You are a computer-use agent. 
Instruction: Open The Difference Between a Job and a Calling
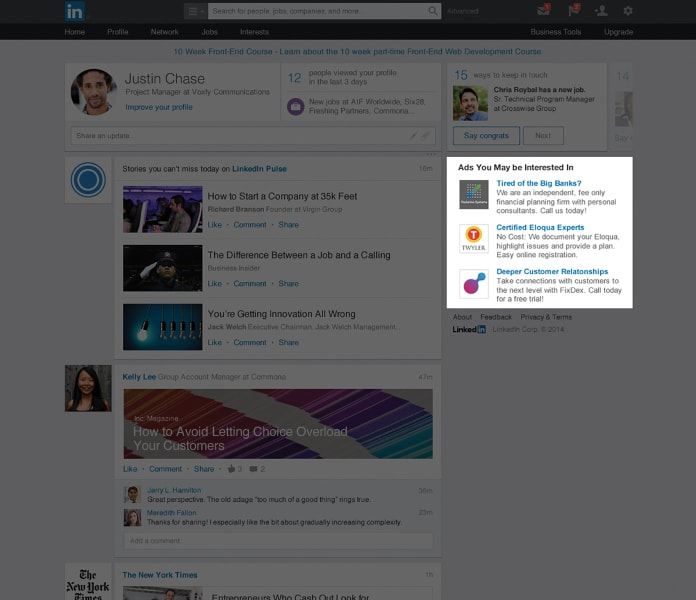click(x=299, y=255)
